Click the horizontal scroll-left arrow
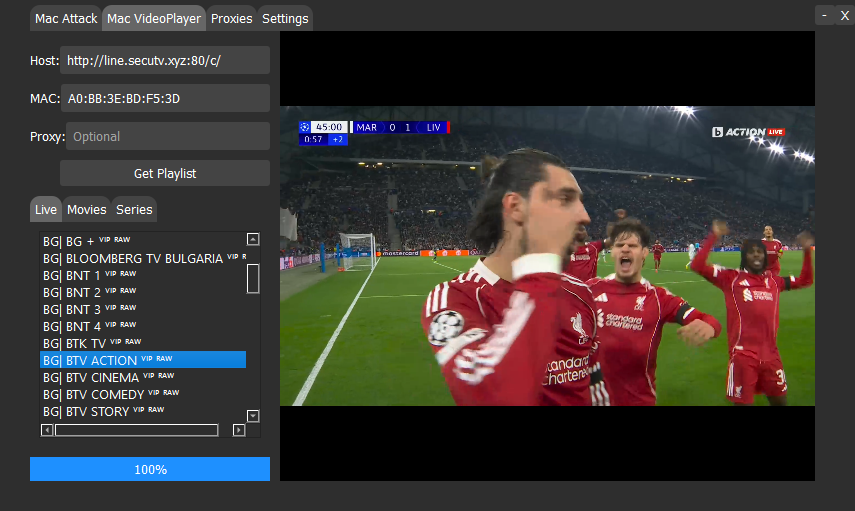This screenshot has height=511, width=855. click(47, 430)
